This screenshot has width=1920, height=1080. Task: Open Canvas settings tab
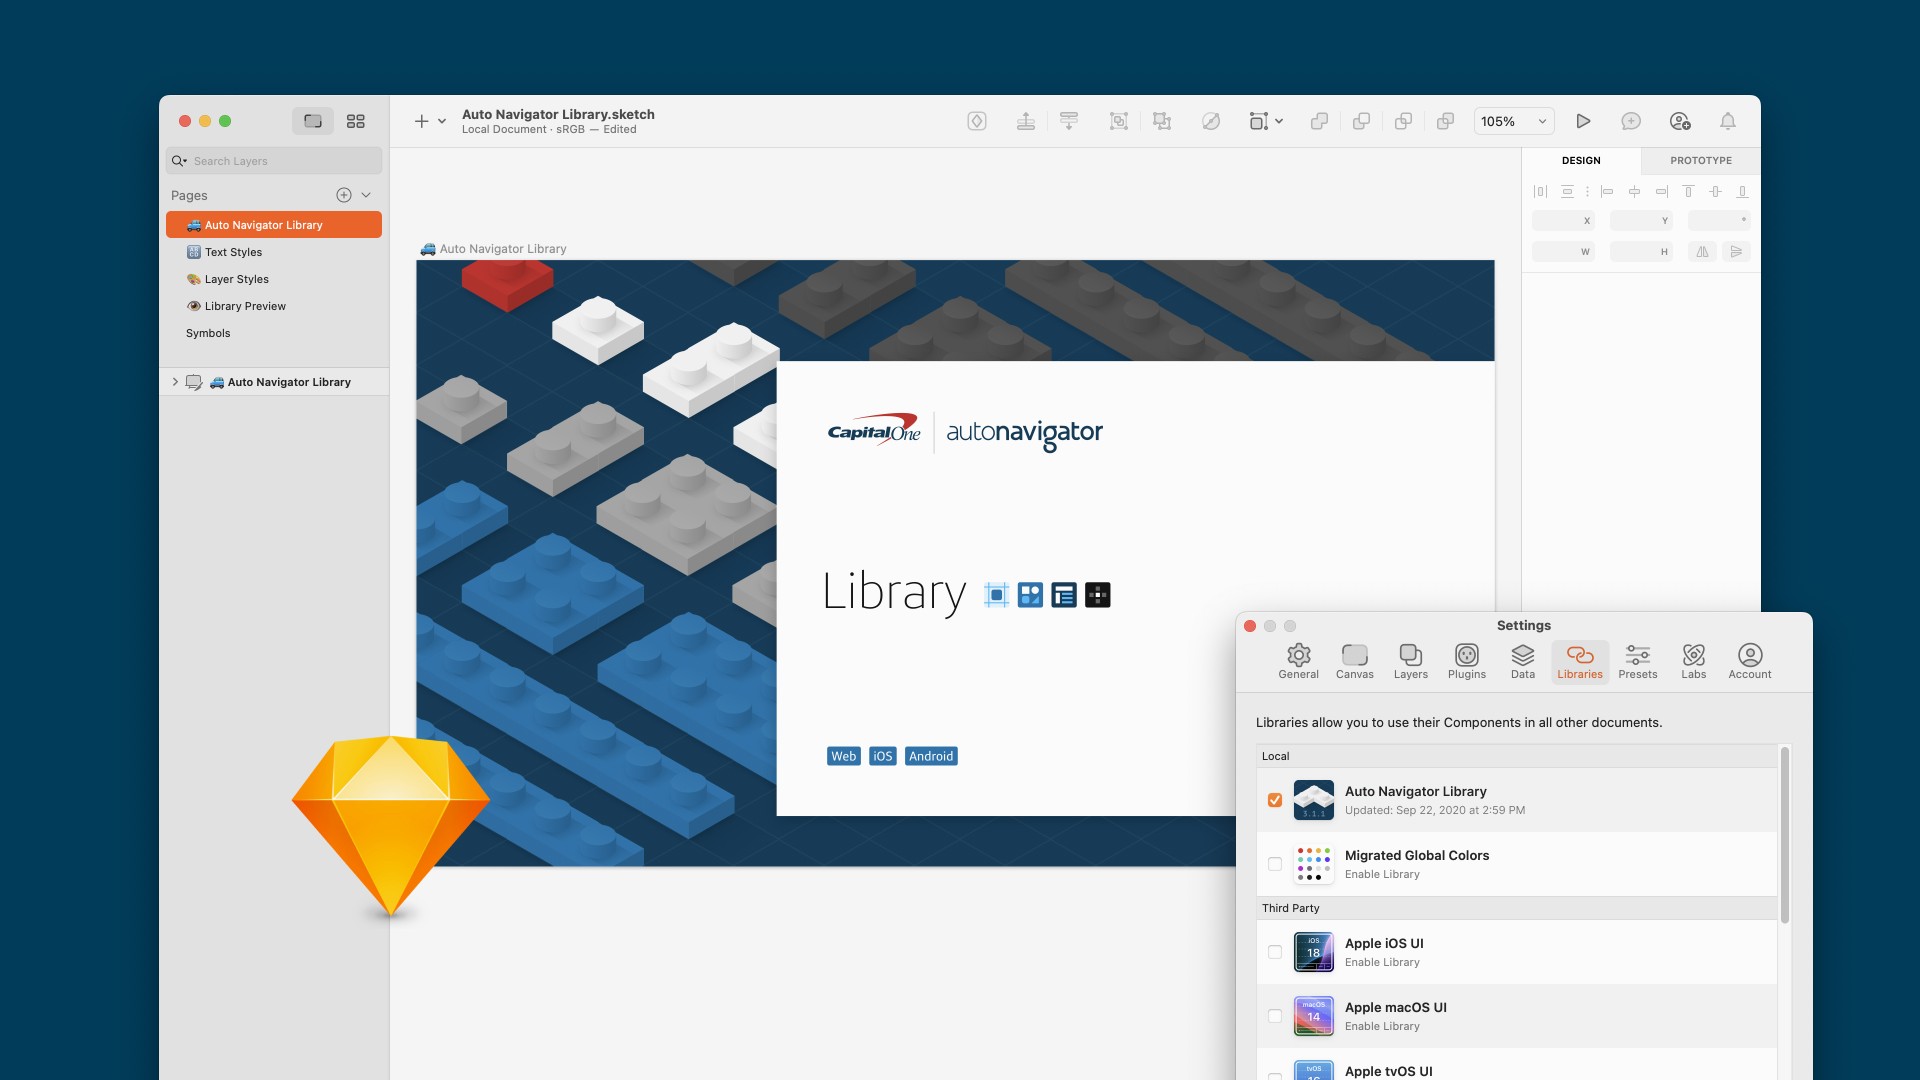1355,662
